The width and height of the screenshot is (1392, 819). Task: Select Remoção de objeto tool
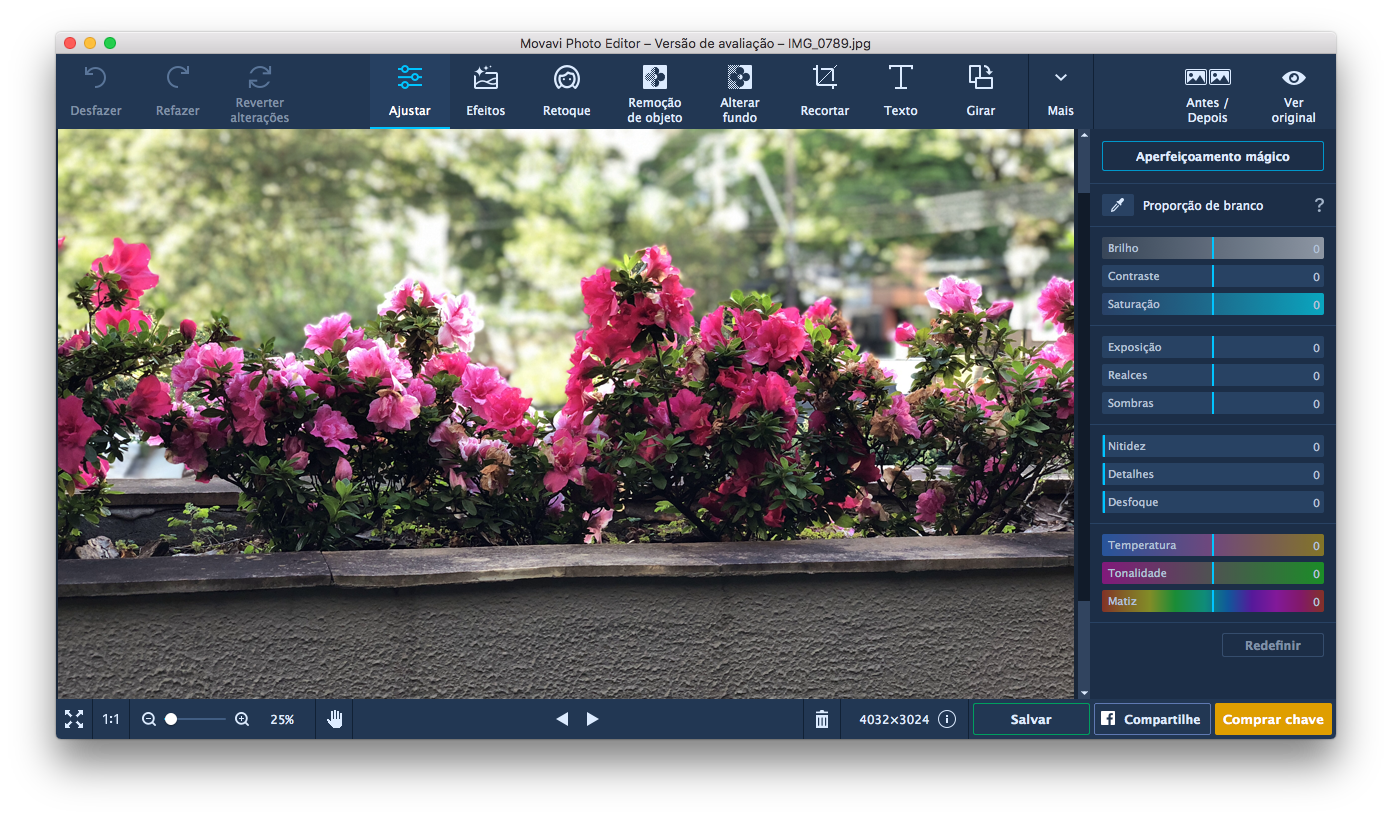[655, 92]
